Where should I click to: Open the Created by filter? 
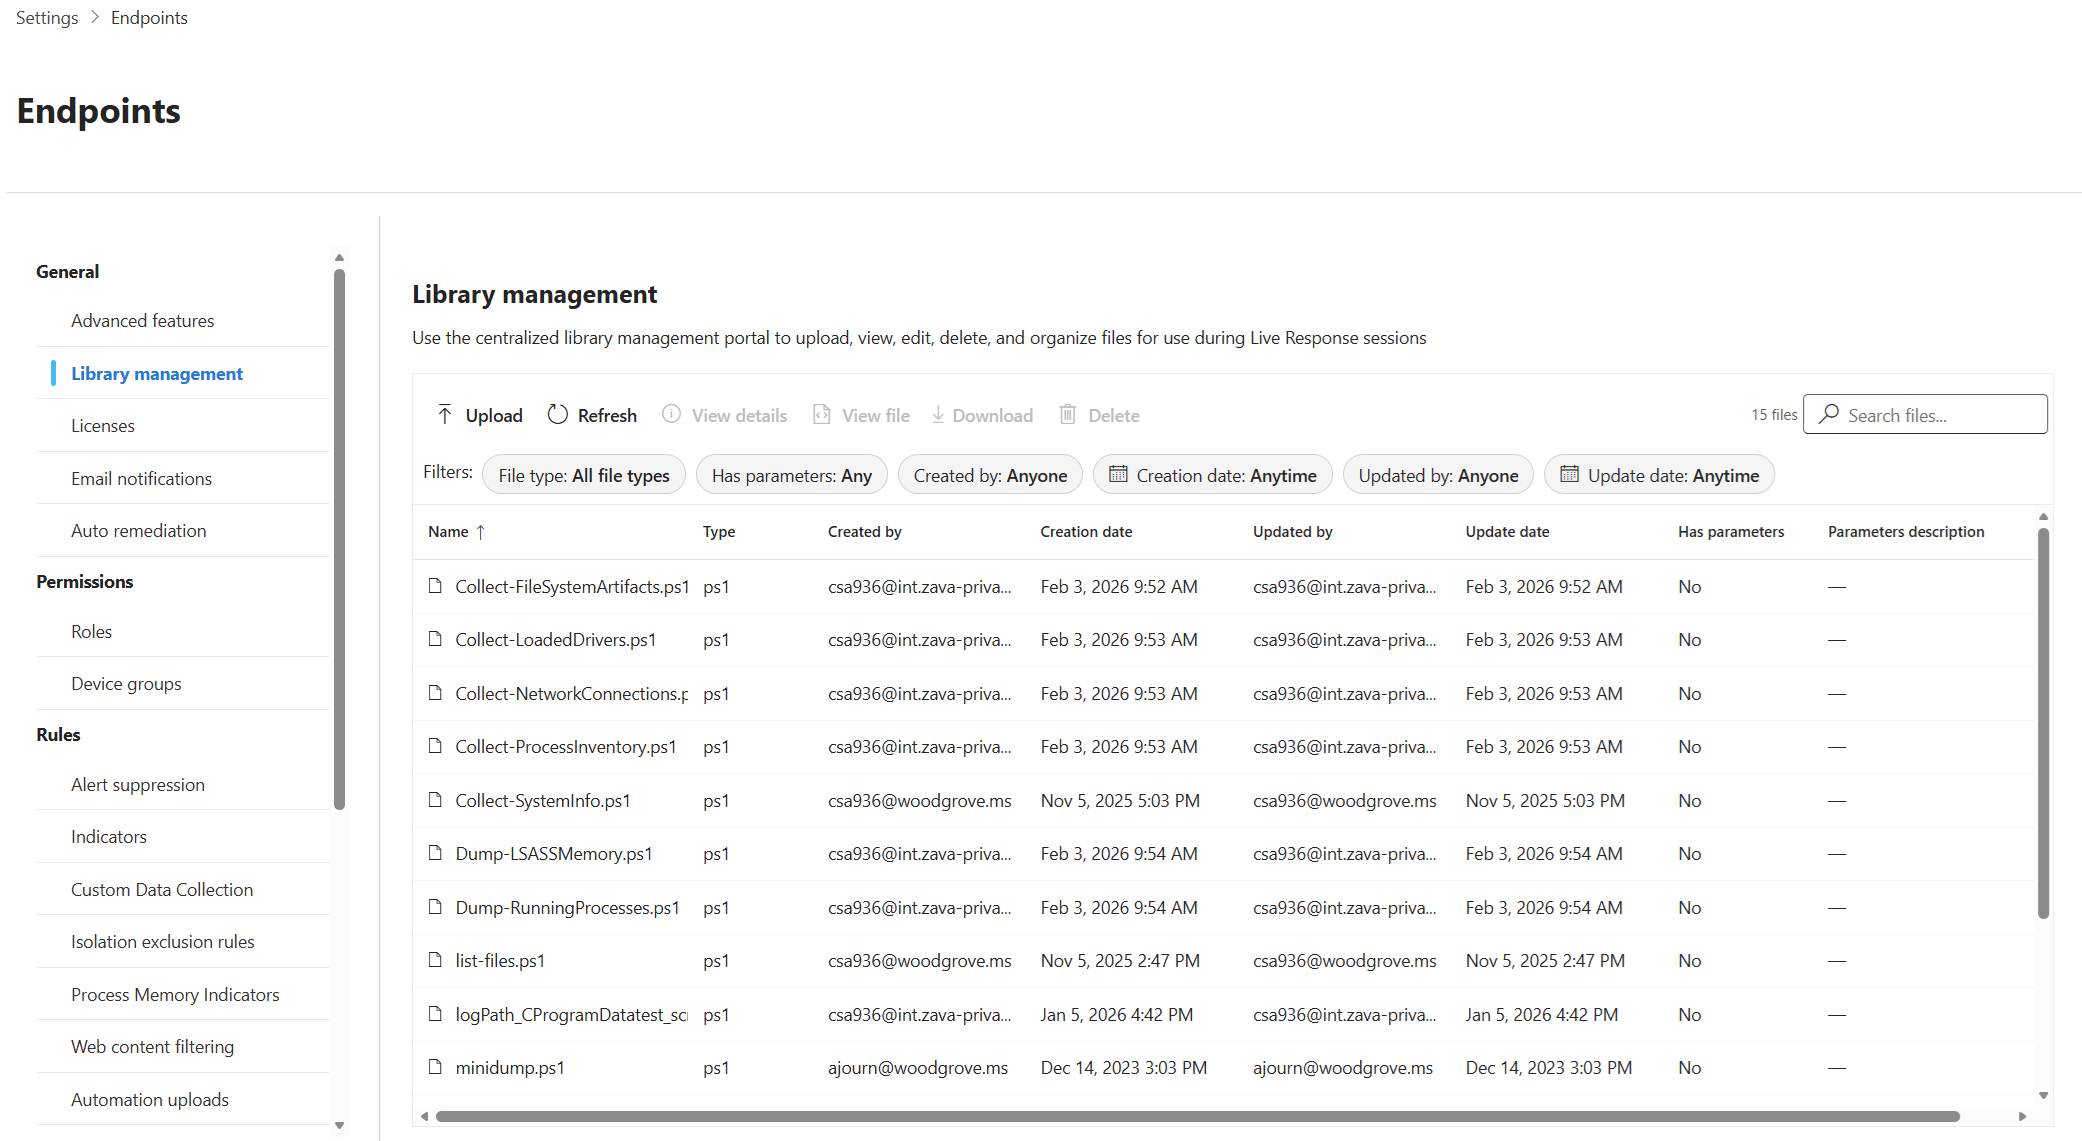coord(990,475)
